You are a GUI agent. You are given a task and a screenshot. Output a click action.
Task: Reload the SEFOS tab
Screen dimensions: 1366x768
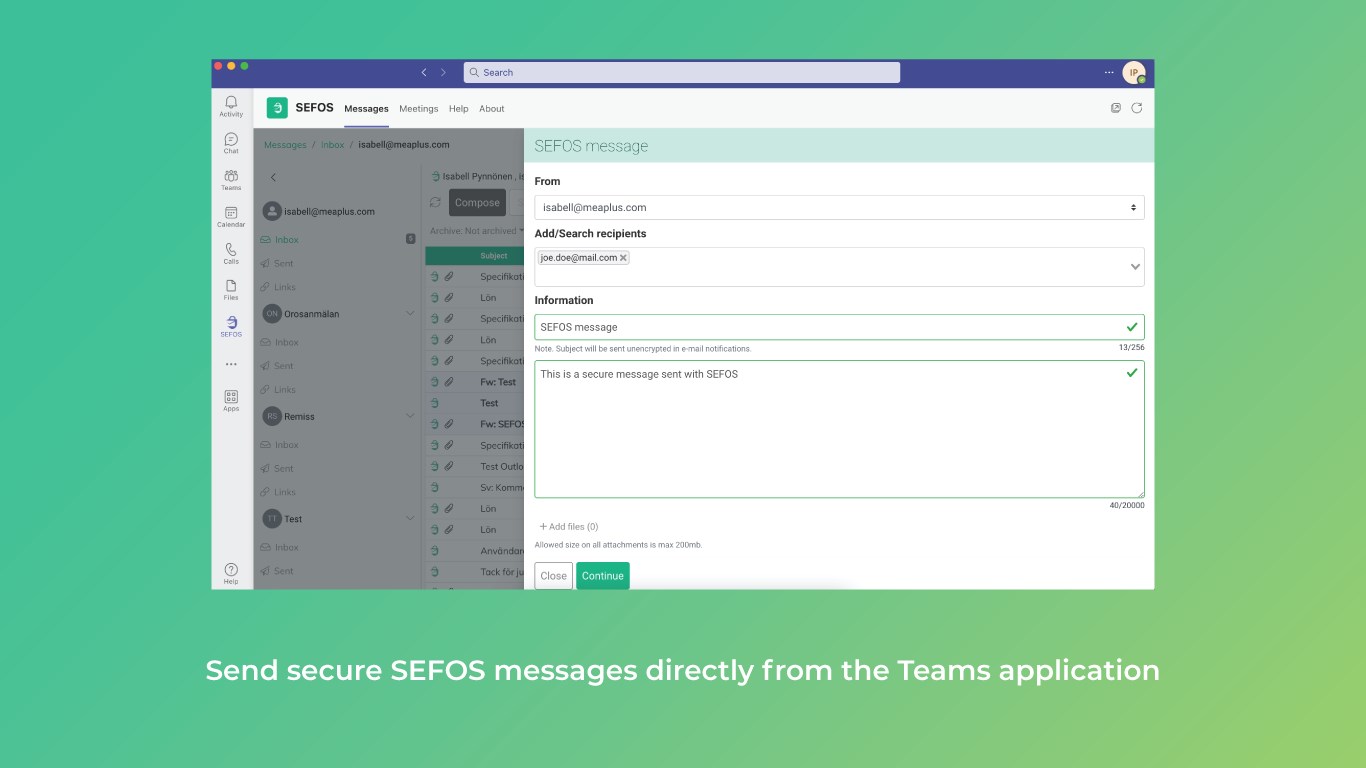coord(1137,108)
